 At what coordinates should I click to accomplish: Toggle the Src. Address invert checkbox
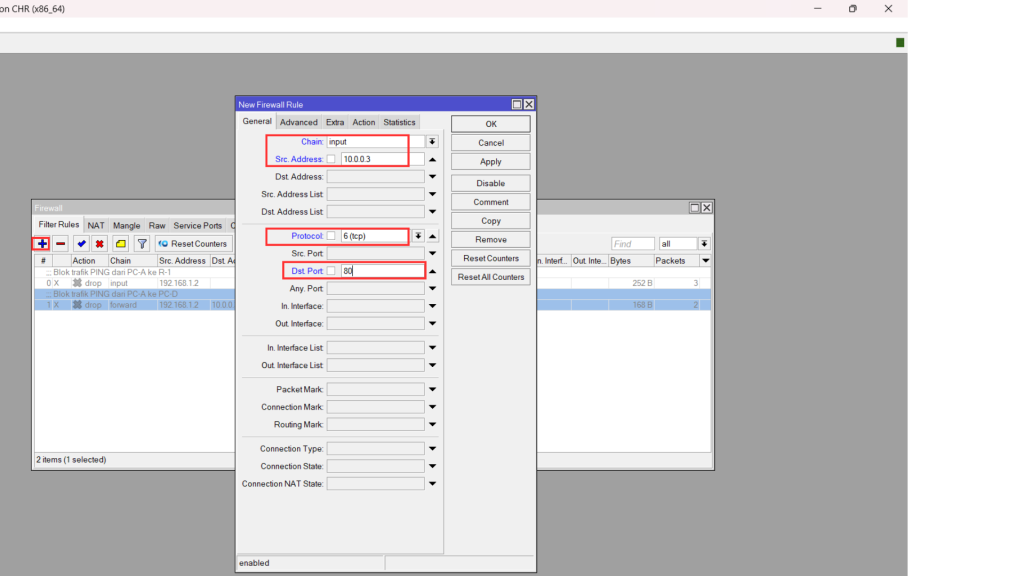click(331, 159)
